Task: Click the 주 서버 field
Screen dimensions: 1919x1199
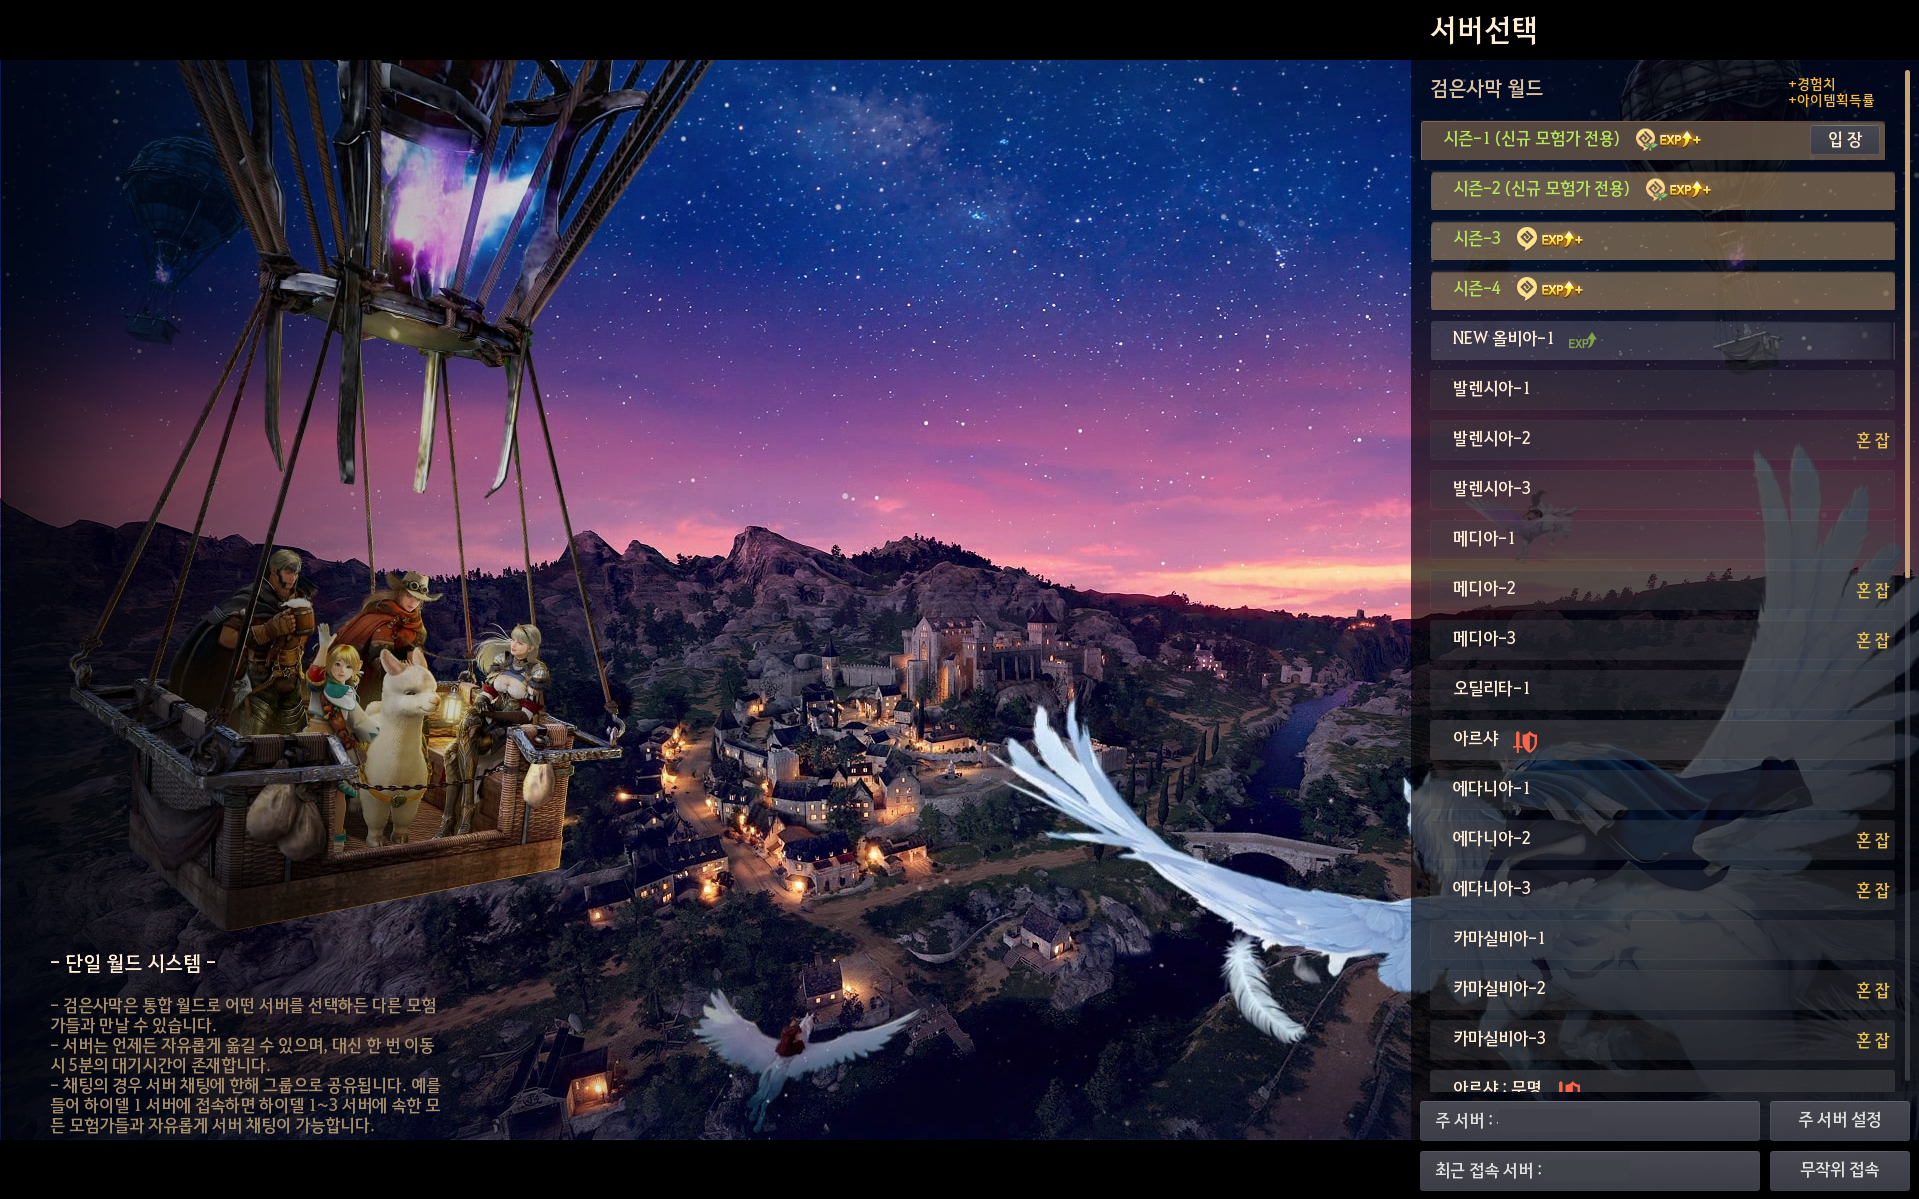Action: pos(1589,1121)
